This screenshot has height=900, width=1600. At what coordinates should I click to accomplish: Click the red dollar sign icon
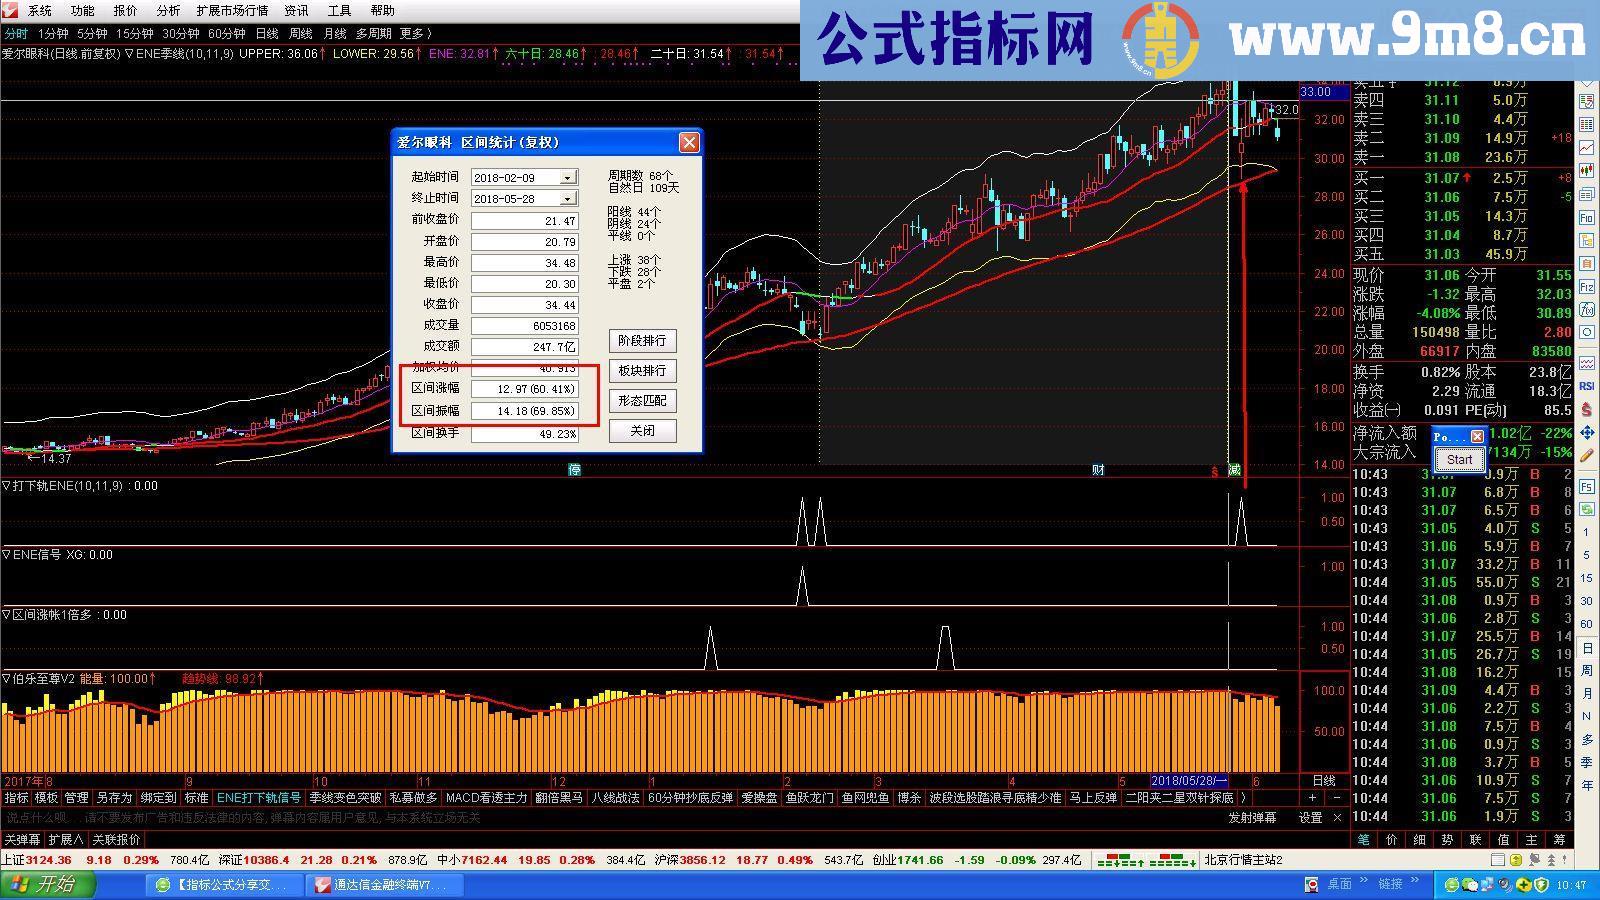click(1587, 409)
